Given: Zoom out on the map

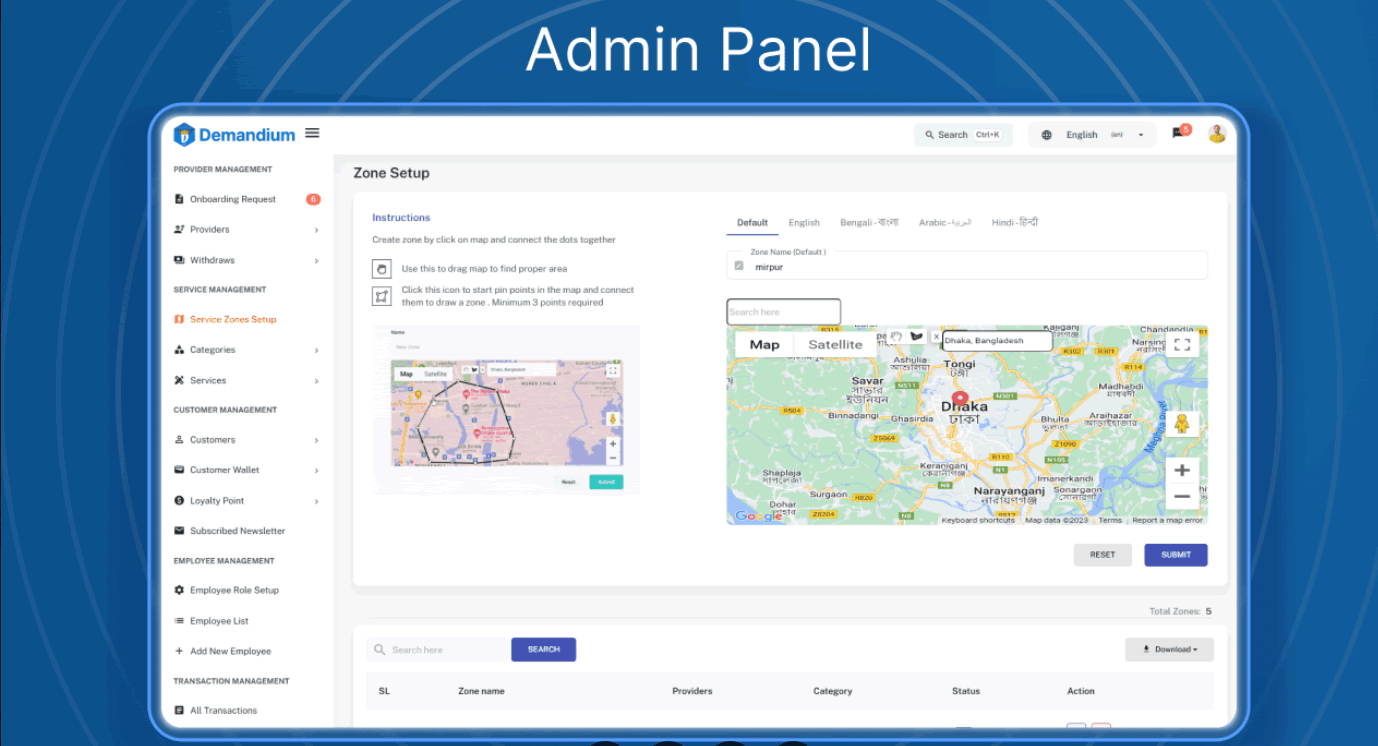Looking at the screenshot, I should 1181,497.
